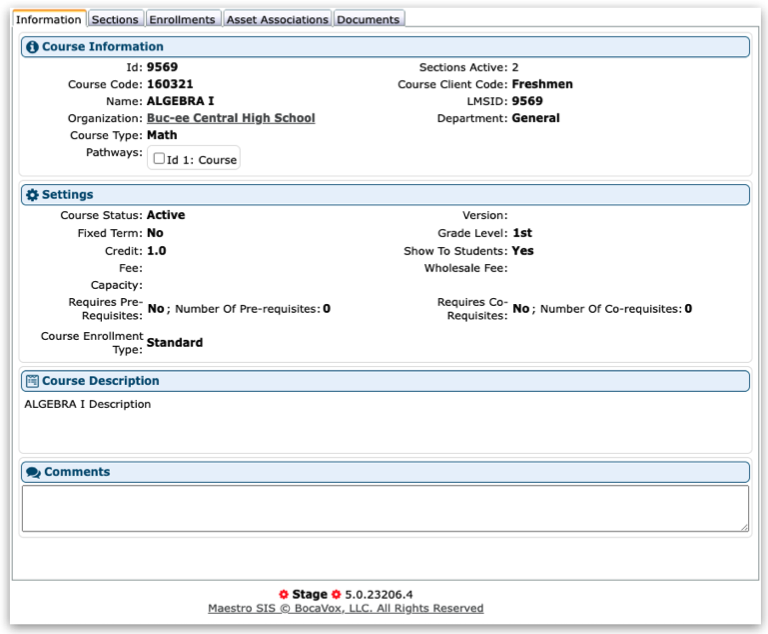The height and width of the screenshot is (634, 768).
Task: Click the ALGEBRA I Description text
Action: (88, 404)
